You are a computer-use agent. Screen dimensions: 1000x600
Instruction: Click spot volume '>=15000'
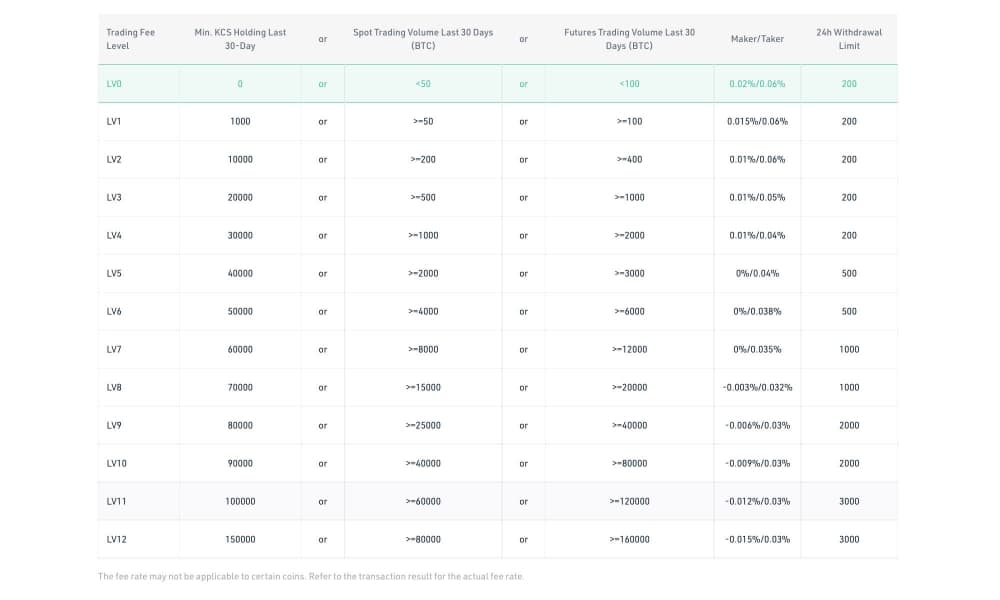423,387
